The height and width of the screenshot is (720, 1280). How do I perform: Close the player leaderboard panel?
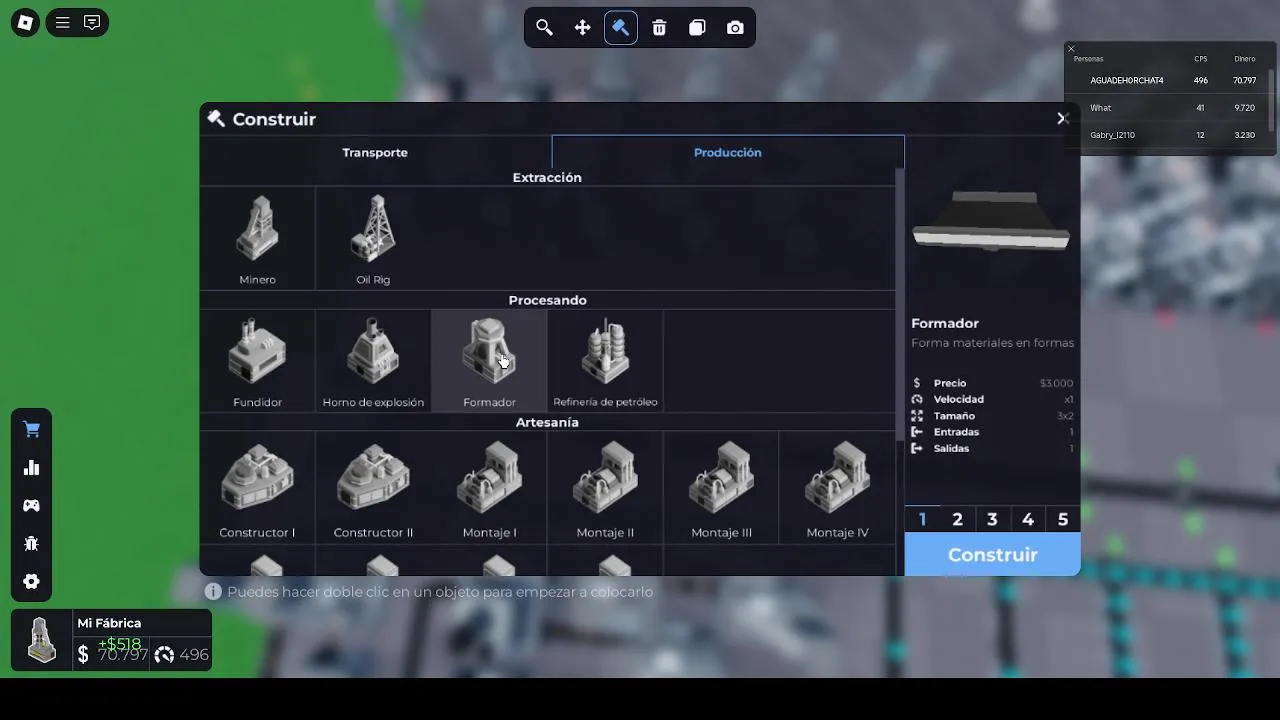tap(1071, 49)
